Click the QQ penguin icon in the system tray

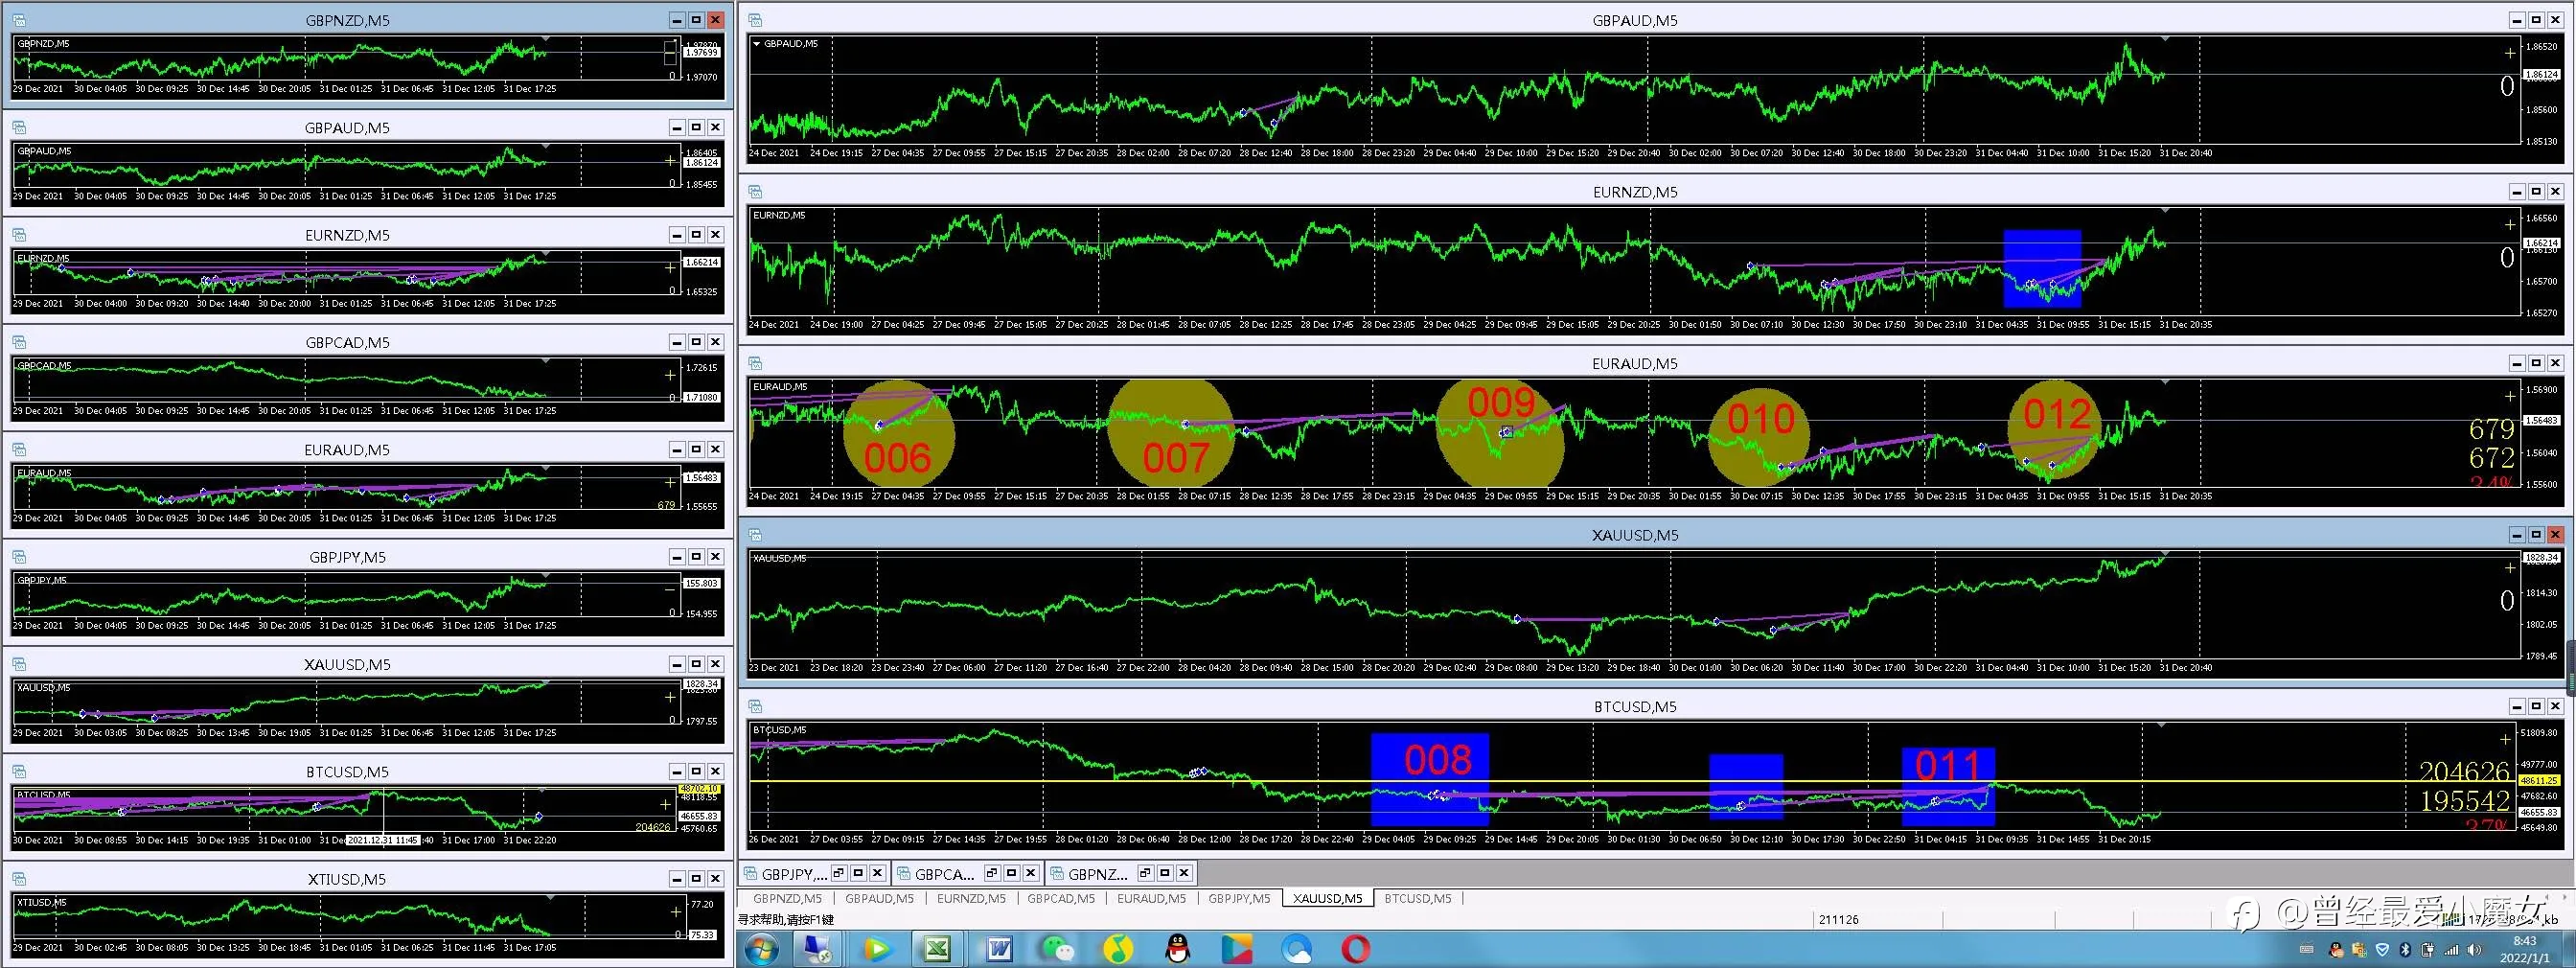click(x=2336, y=950)
